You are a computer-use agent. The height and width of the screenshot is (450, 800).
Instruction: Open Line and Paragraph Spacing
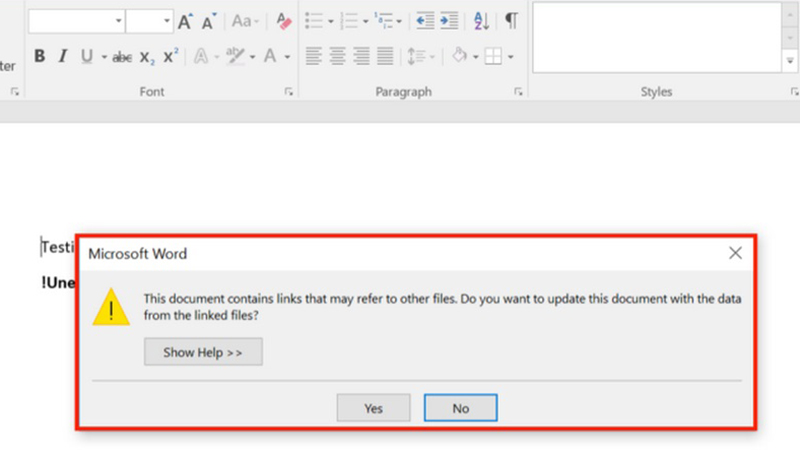pos(421,56)
